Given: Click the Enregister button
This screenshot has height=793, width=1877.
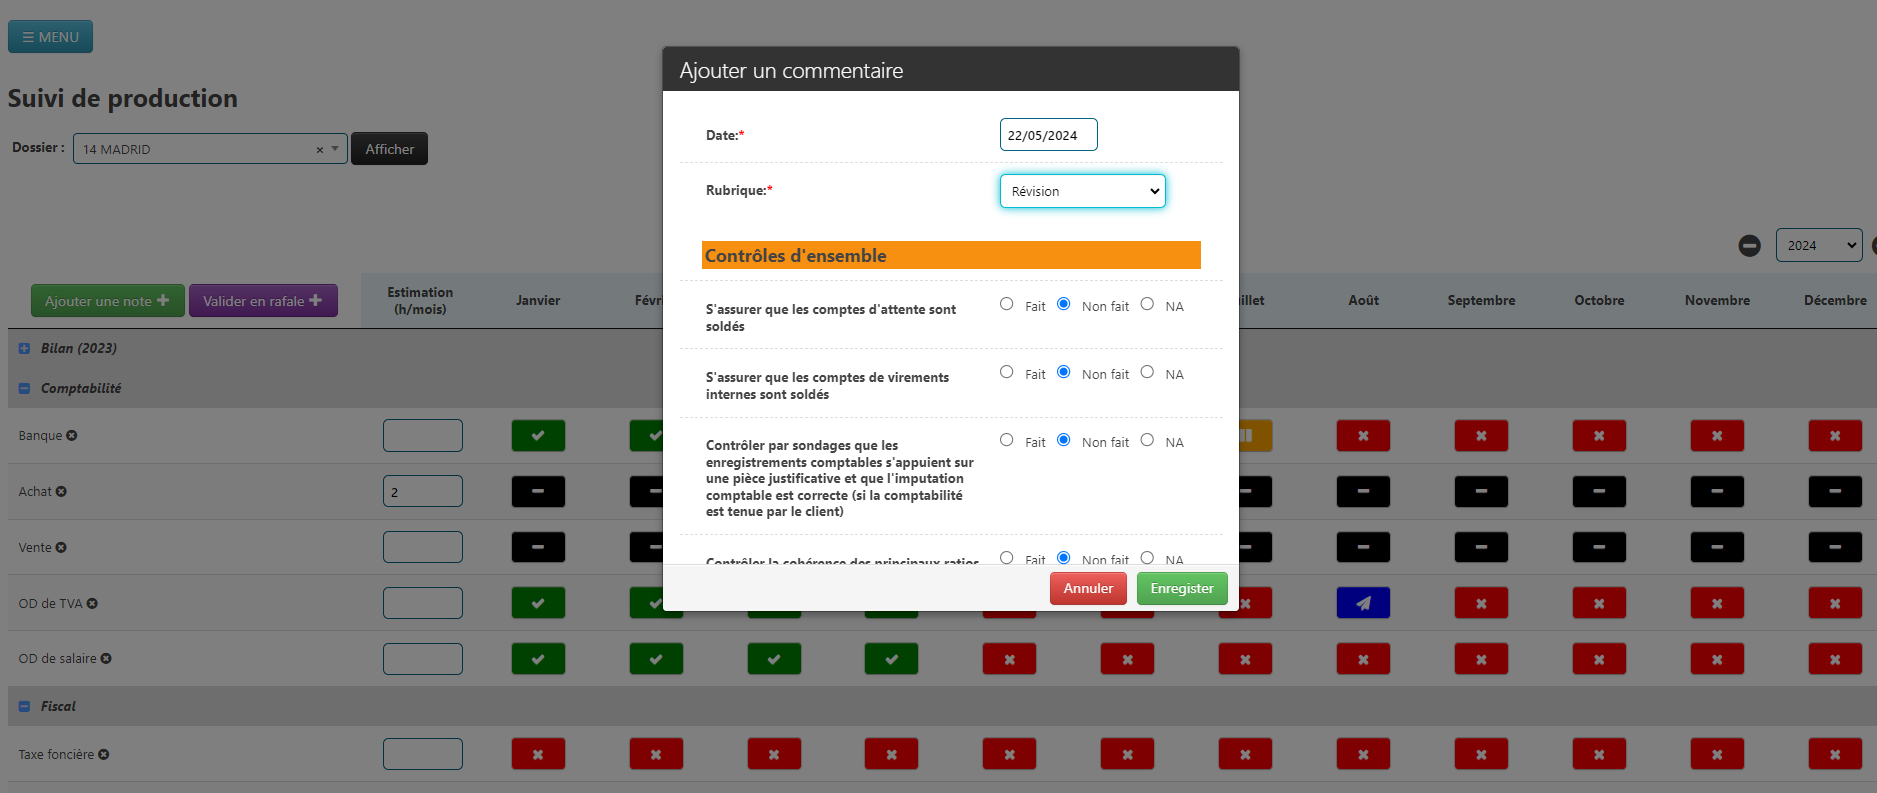Looking at the screenshot, I should [x=1181, y=589].
